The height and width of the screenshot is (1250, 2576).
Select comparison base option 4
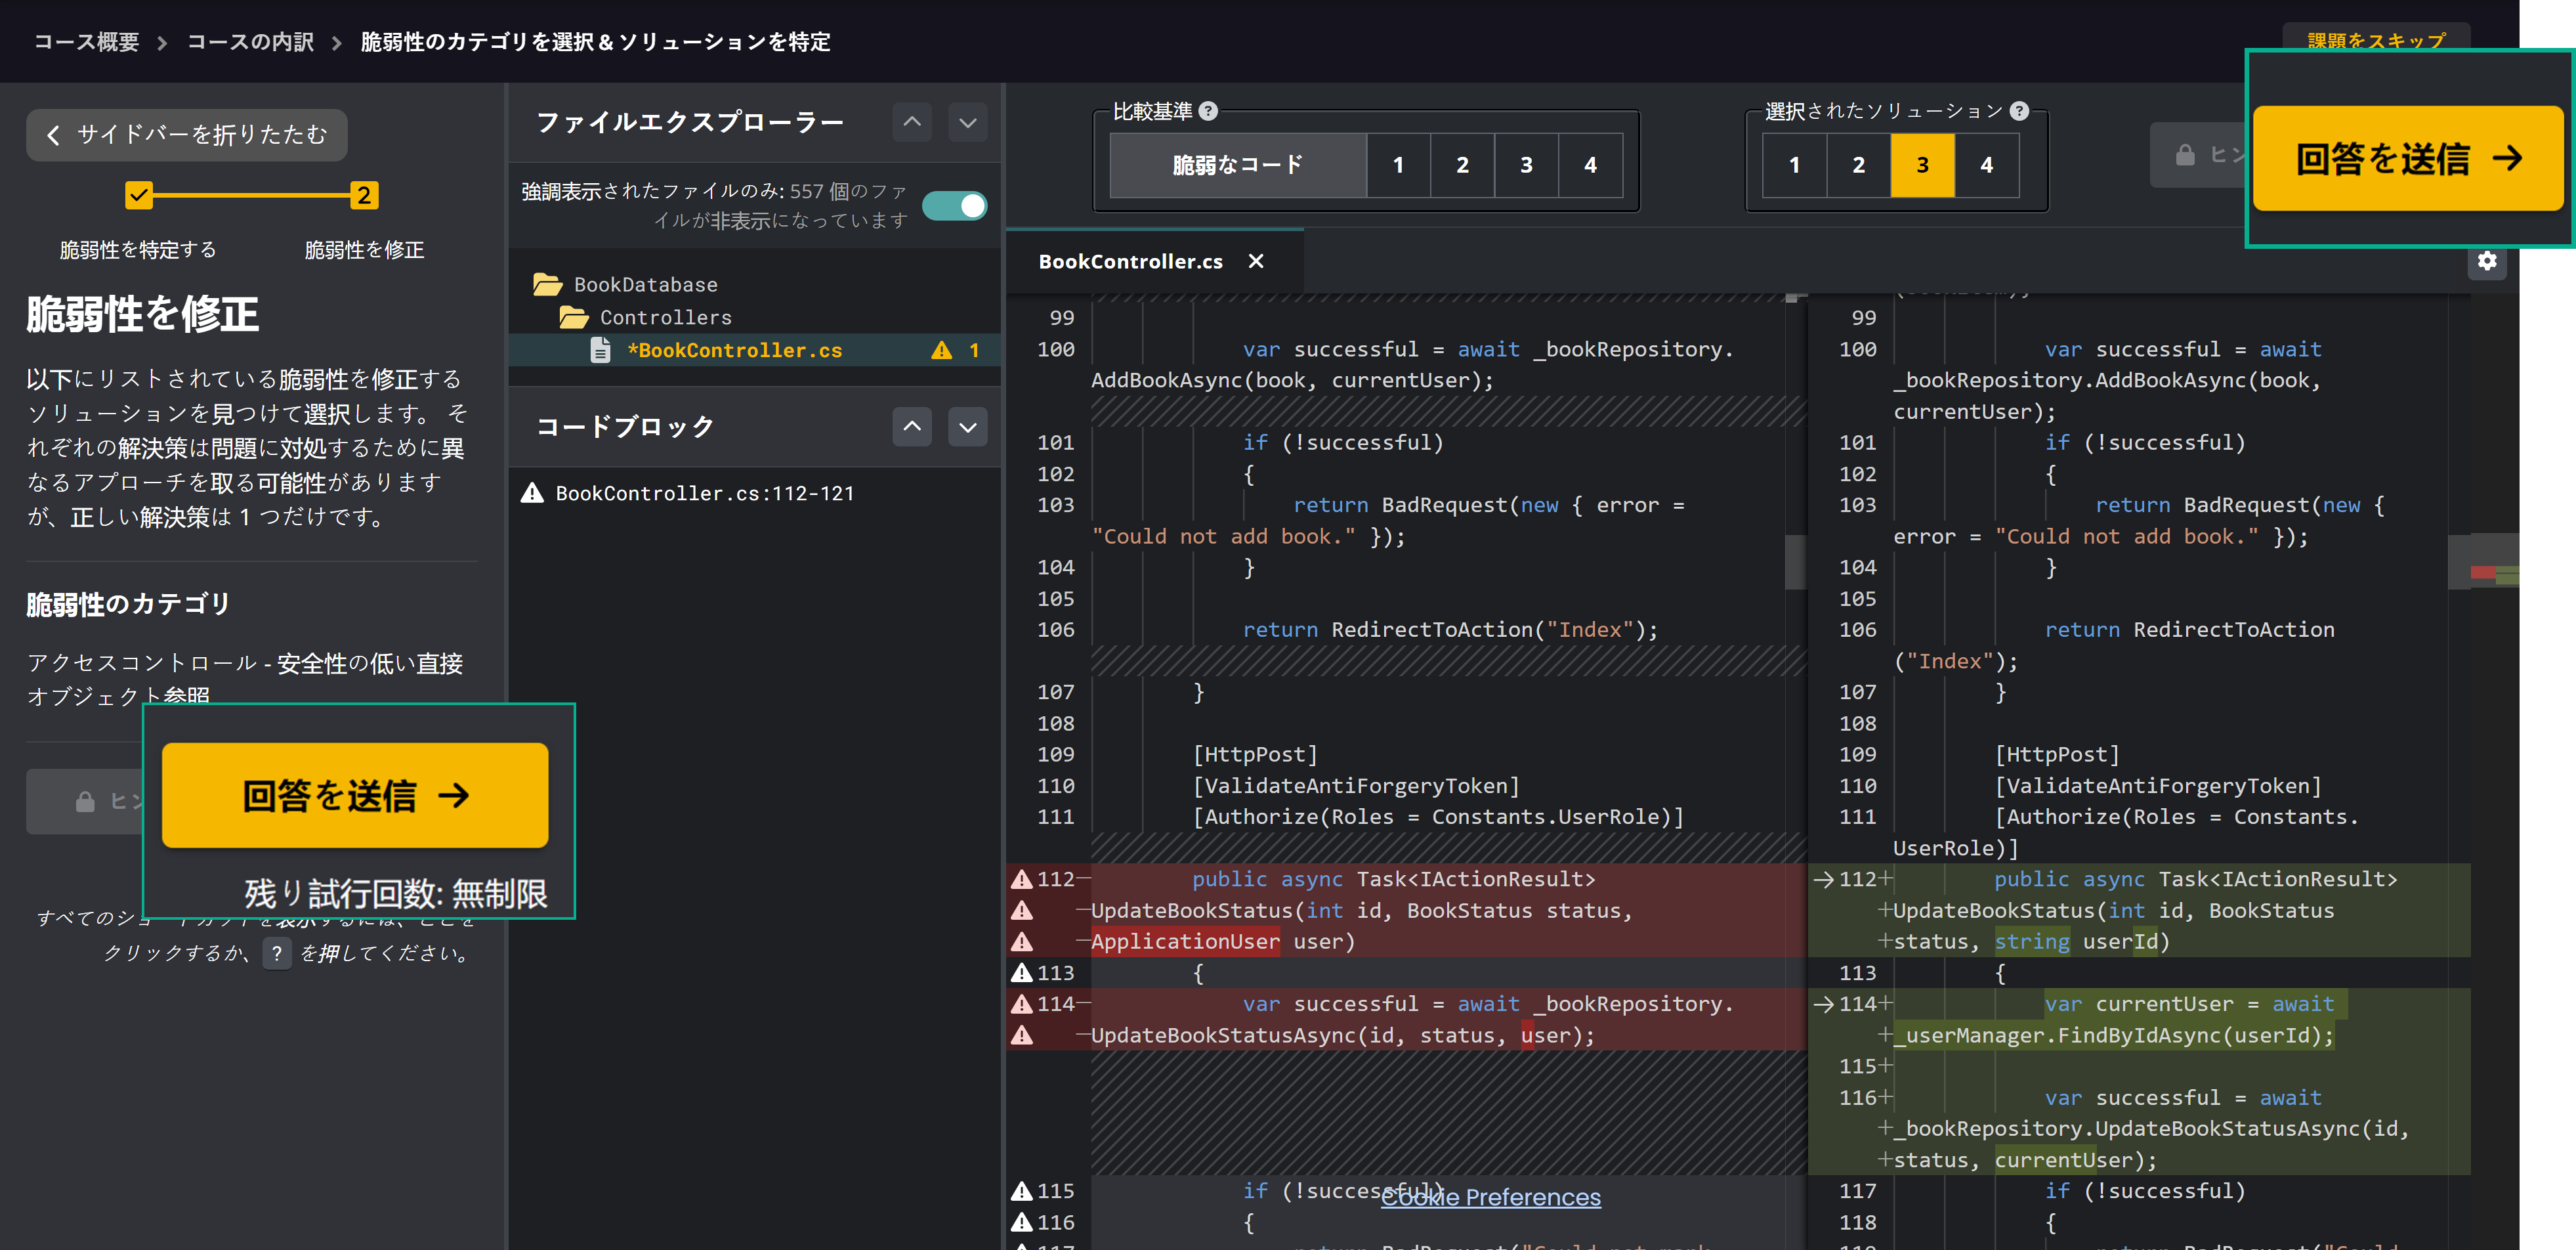point(1590,165)
